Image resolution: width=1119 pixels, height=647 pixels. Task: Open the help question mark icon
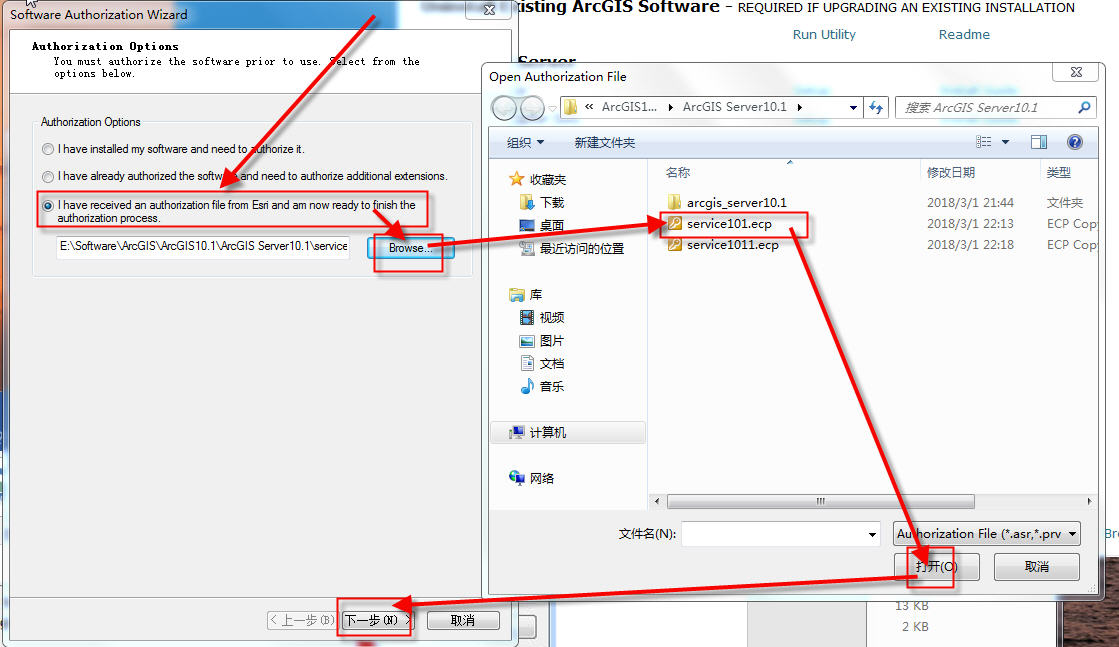(1074, 142)
